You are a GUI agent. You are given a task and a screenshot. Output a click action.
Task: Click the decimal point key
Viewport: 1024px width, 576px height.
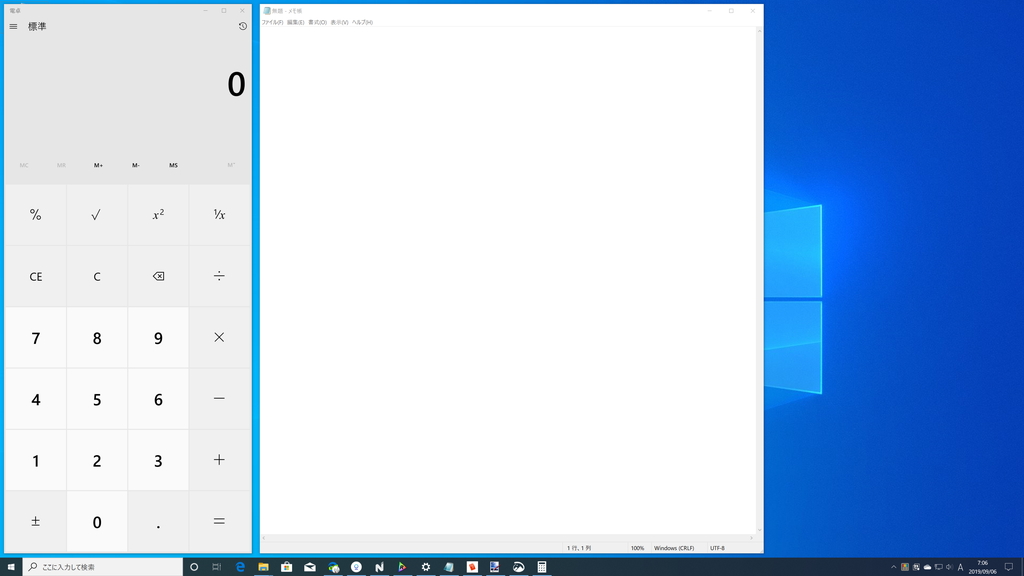point(158,522)
